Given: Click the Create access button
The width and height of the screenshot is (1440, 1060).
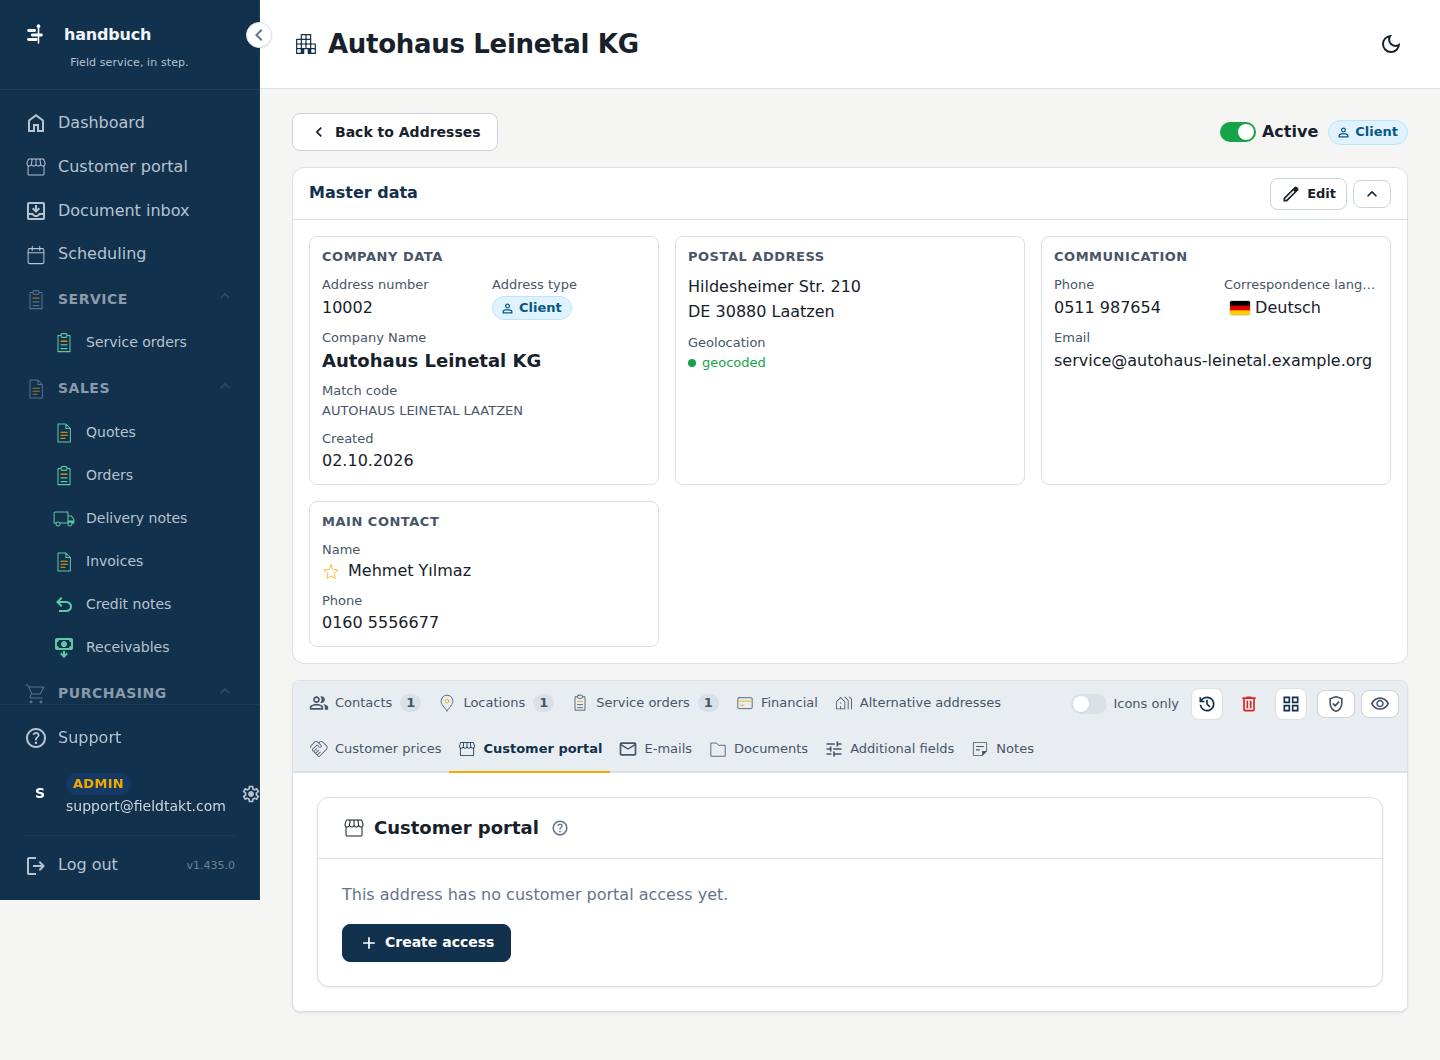Looking at the screenshot, I should [x=426, y=943].
